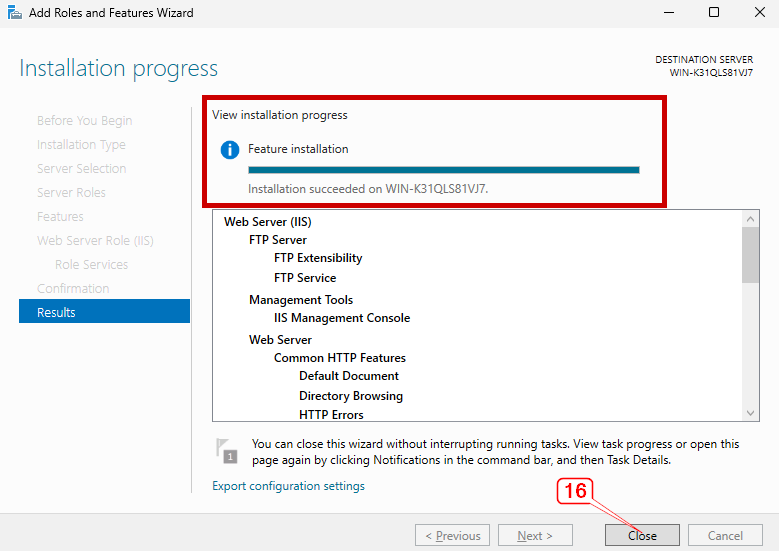Viewport: 779px width, 551px height.
Task: Click the Next button
Action: click(535, 535)
